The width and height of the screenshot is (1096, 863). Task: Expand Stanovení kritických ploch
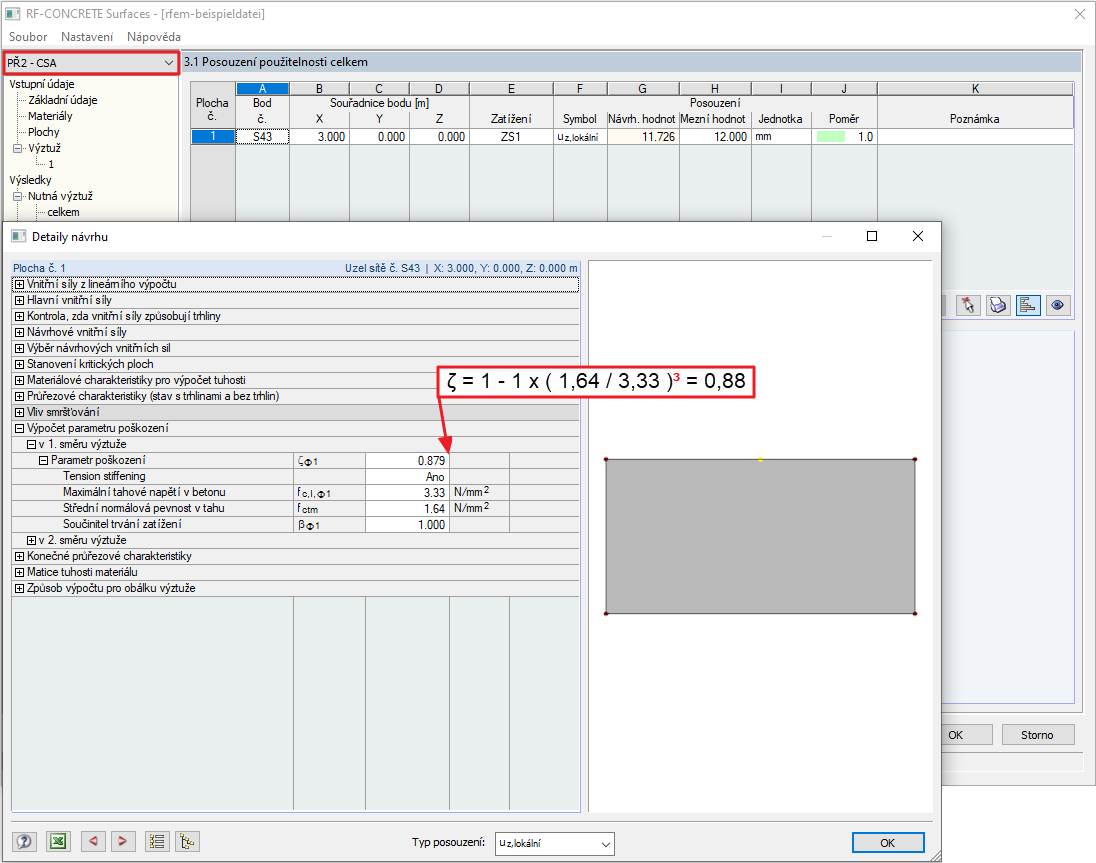pyautogui.click(x=20, y=364)
